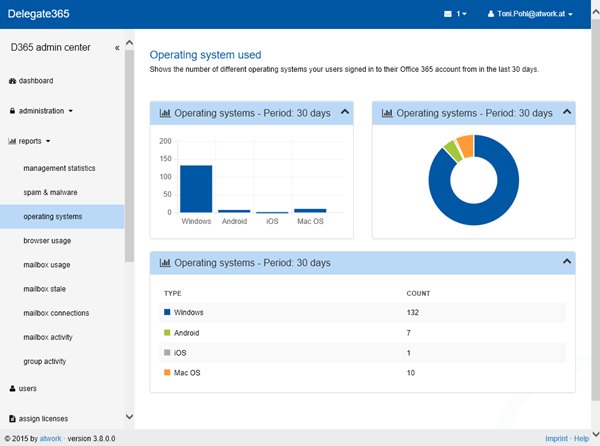Collapse the sidebar with double chevron icon
The width and height of the screenshot is (600, 446).
(x=117, y=47)
